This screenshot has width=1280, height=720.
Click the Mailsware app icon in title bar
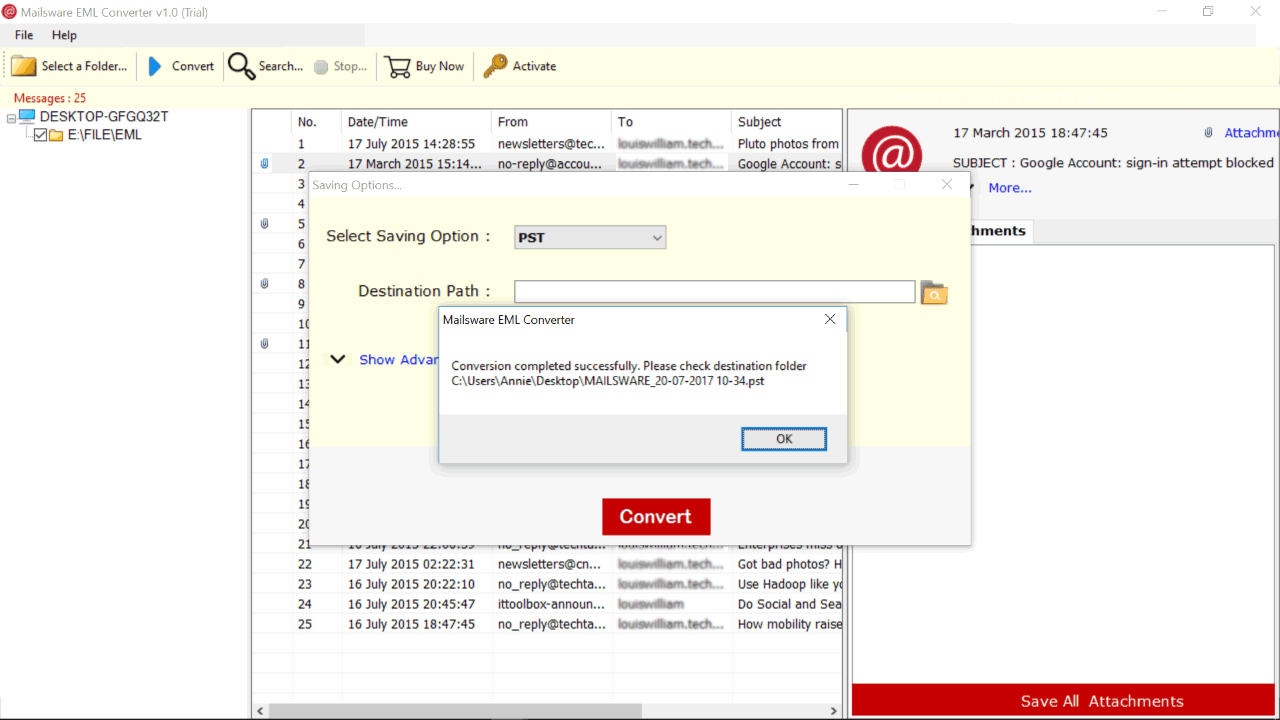10,11
